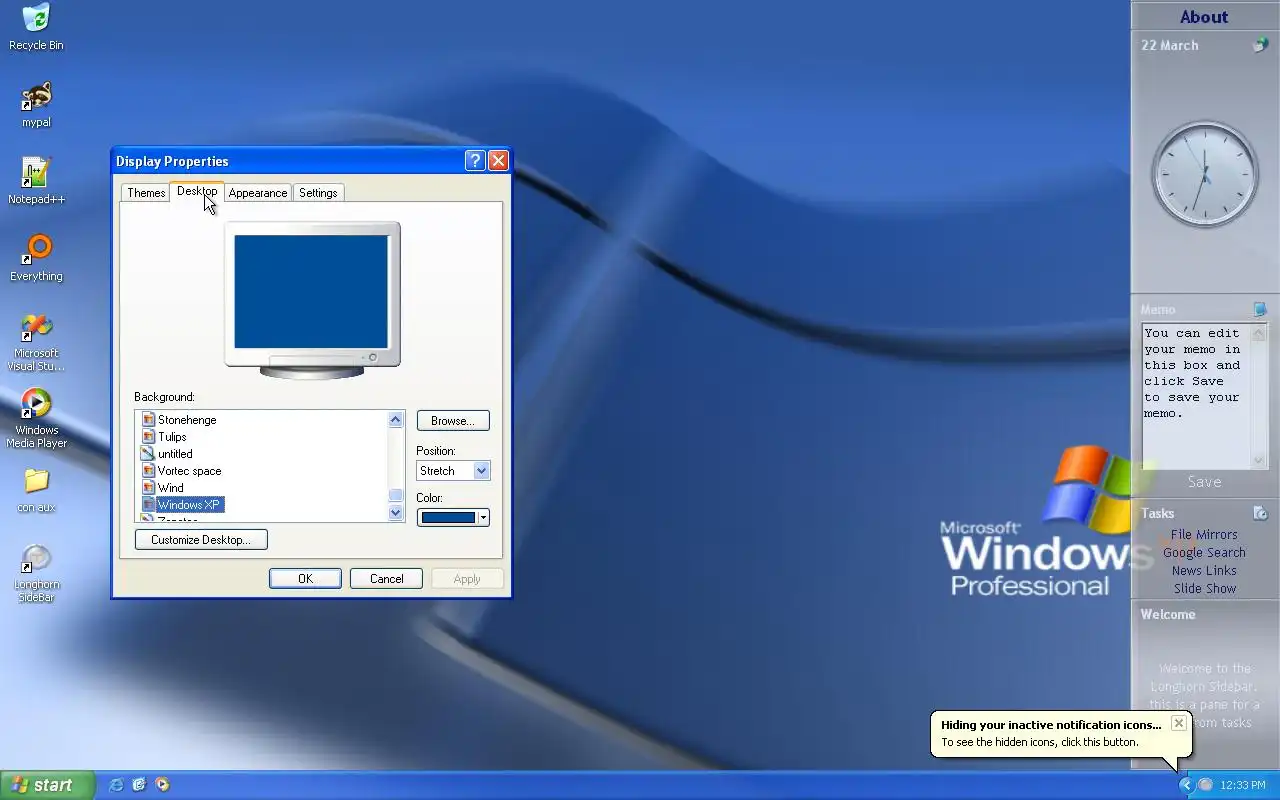Open the Google Search task link
Image resolution: width=1280 pixels, height=800 pixels.
tap(1204, 553)
